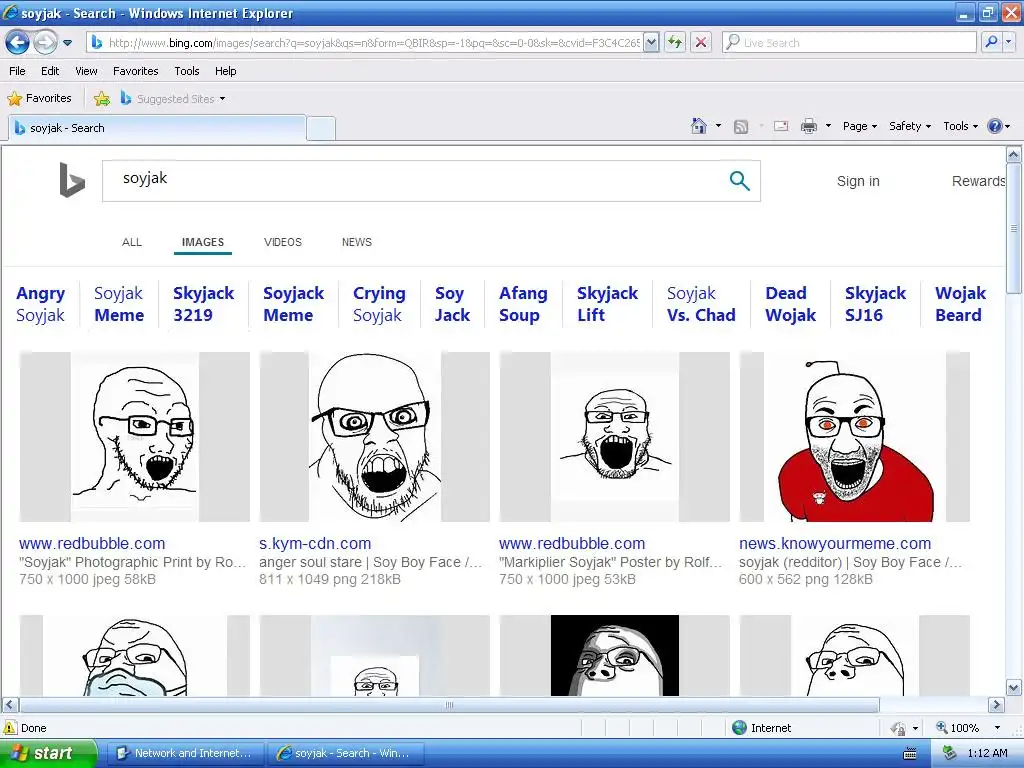Screen dimensions: 1024x768
Task: Click the blue Help question mark icon
Action: tap(995, 126)
